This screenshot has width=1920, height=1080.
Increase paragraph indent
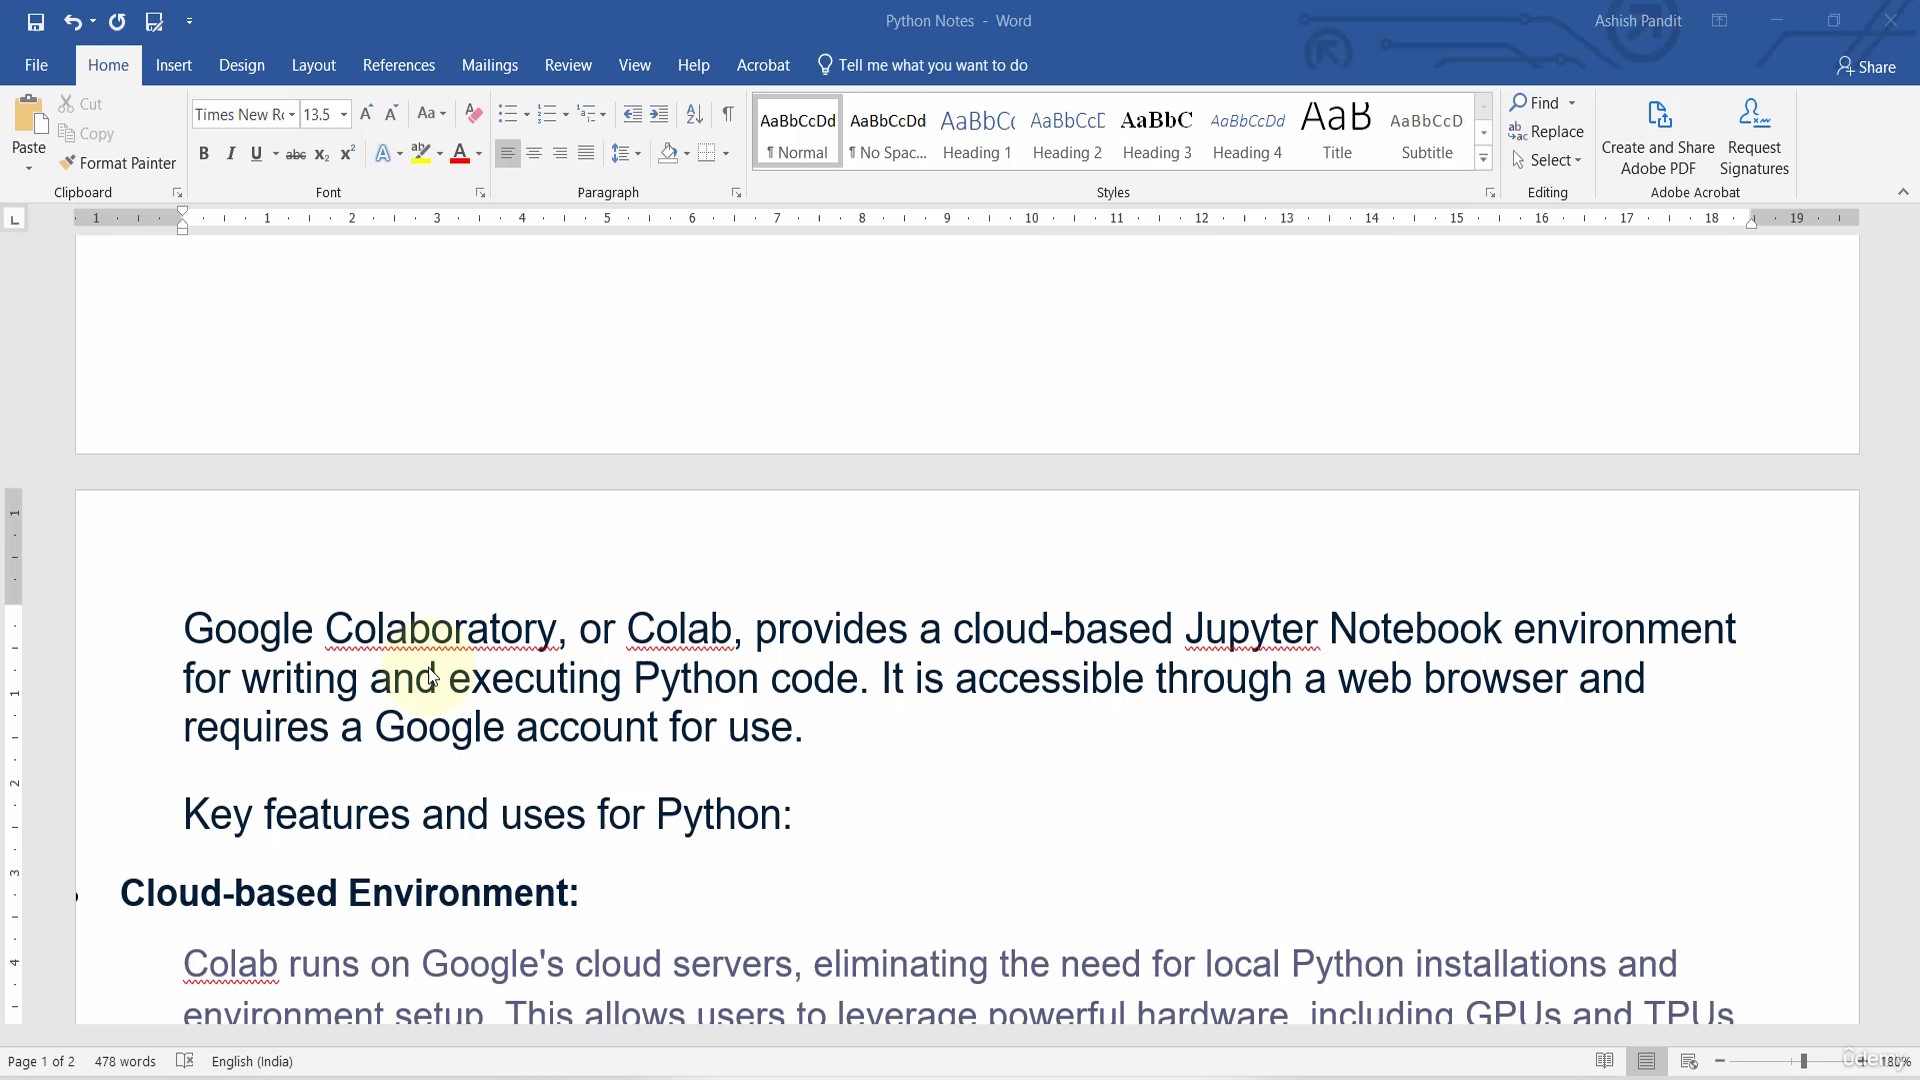point(658,114)
